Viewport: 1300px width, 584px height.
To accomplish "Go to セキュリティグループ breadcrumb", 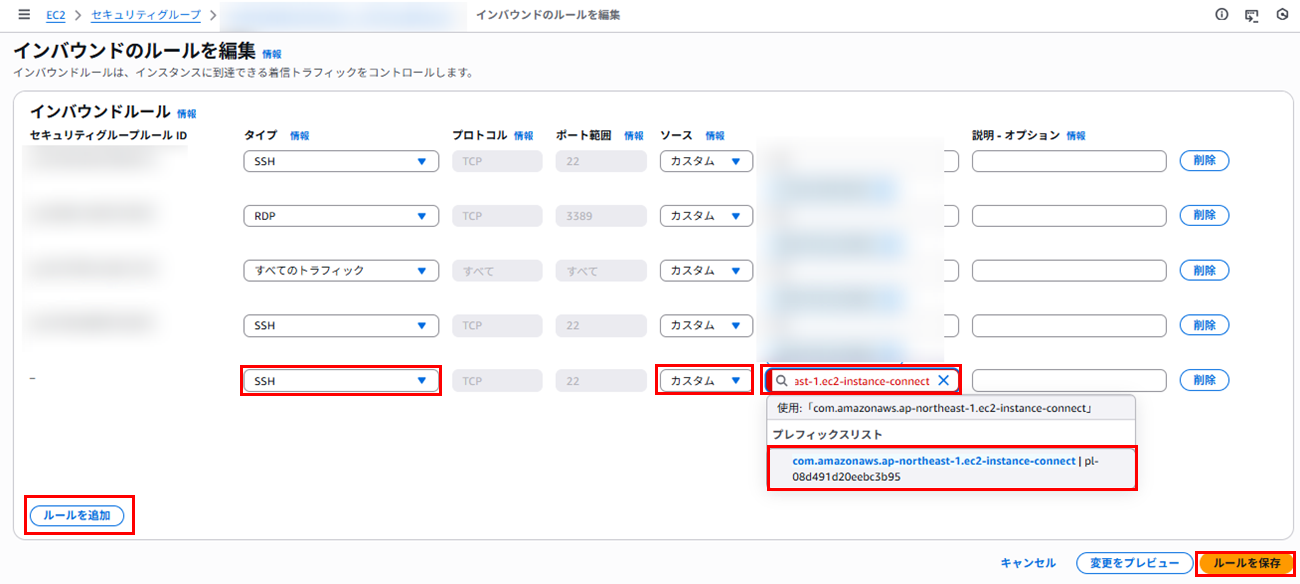I will 145,15.
